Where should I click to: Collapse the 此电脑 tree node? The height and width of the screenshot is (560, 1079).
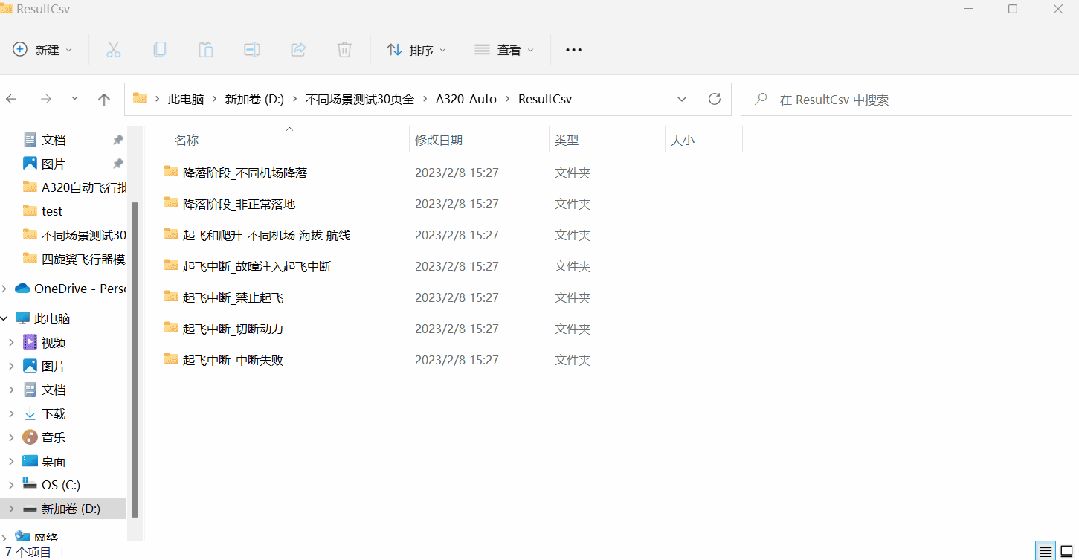pyautogui.click(x=5, y=319)
